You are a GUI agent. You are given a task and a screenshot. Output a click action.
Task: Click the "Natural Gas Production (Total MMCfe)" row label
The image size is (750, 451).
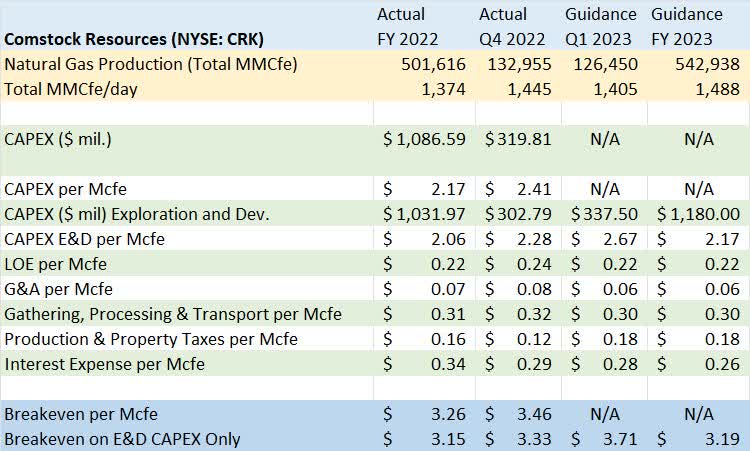[151, 64]
